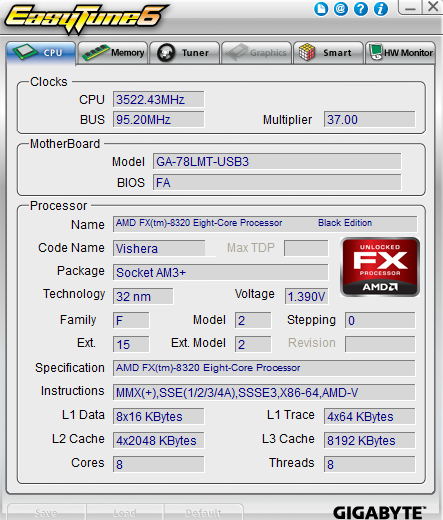Click the Specification field
This screenshot has height=520, width=443.
(x=264, y=368)
